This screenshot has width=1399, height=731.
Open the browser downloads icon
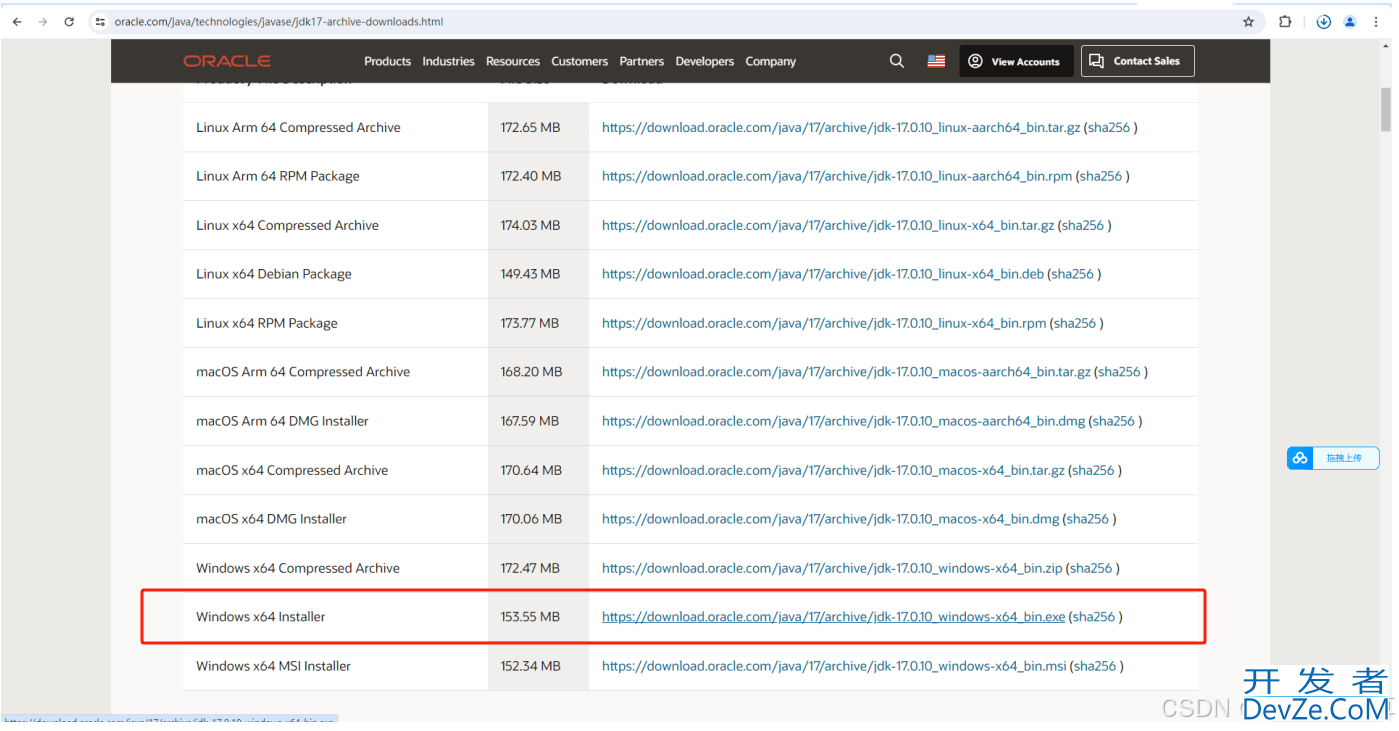[1323, 21]
